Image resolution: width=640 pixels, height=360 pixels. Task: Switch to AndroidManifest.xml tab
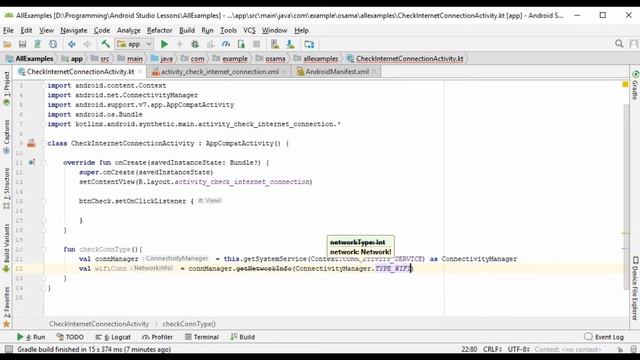pos(337,72)
